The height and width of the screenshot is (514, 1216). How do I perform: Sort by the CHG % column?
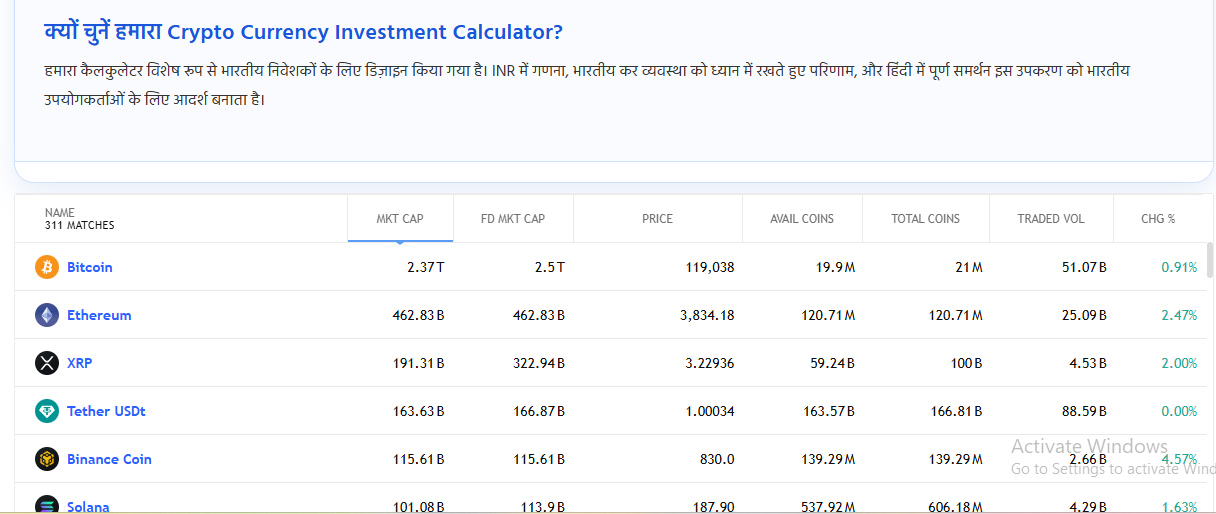coord(1158,218)
